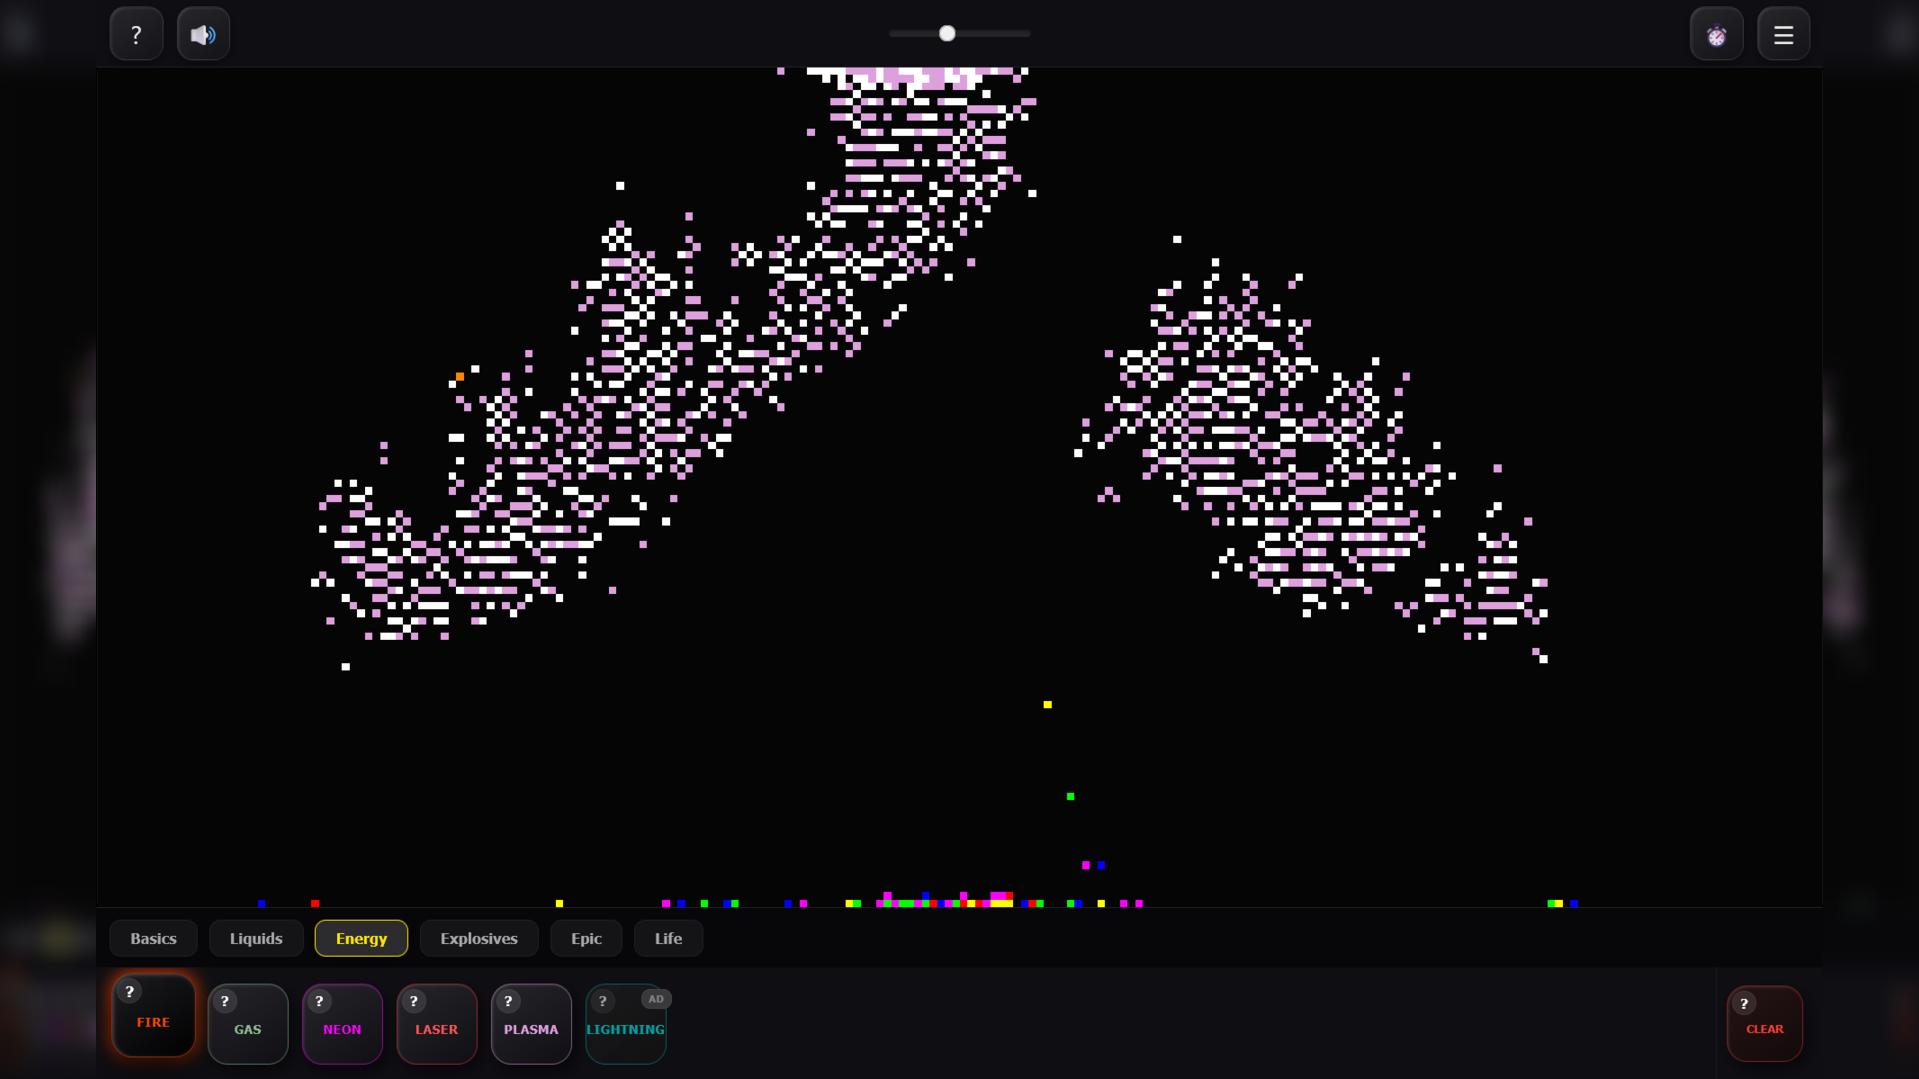Open the Epic category of elements
1919x1079 pixels.
click(586, 938)
